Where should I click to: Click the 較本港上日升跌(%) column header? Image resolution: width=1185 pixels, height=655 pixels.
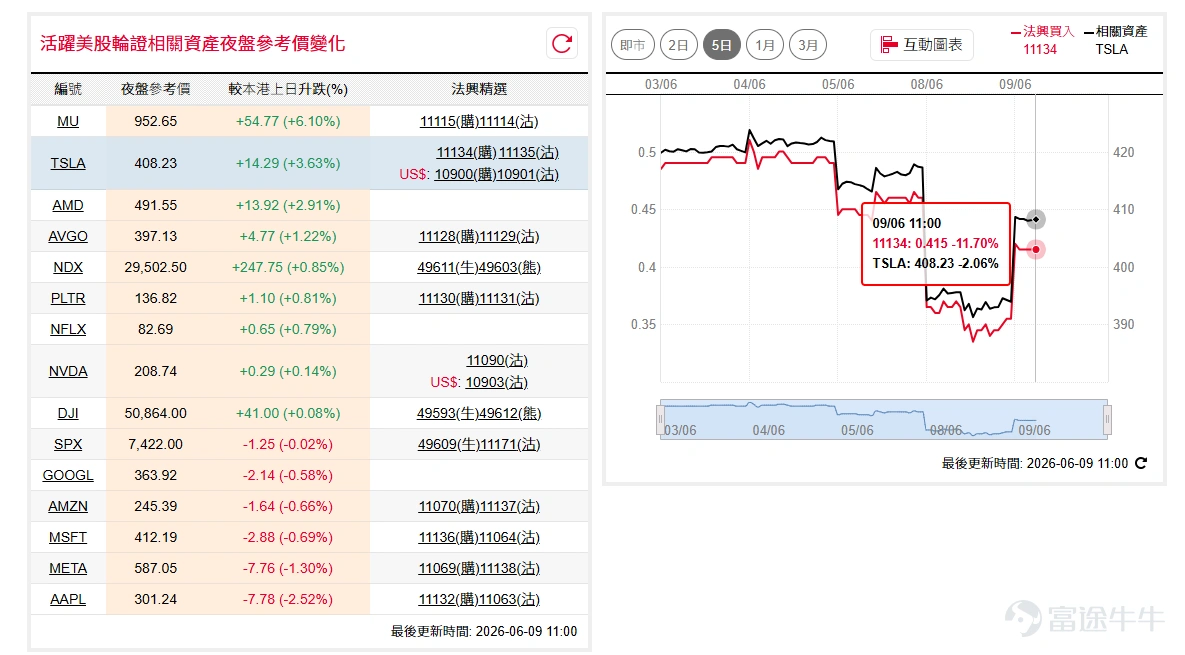tap(288, 89)
